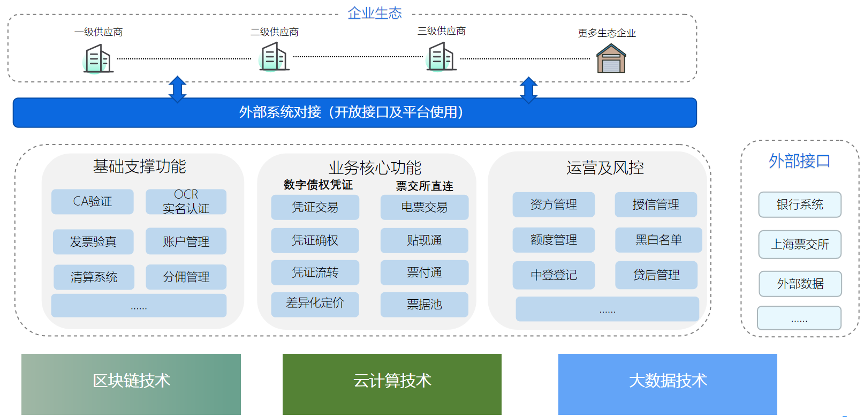Image resolution: width=864 pixels, height=418 pixels.
Task: Select the 上海票交所 box
Action: 800,245
